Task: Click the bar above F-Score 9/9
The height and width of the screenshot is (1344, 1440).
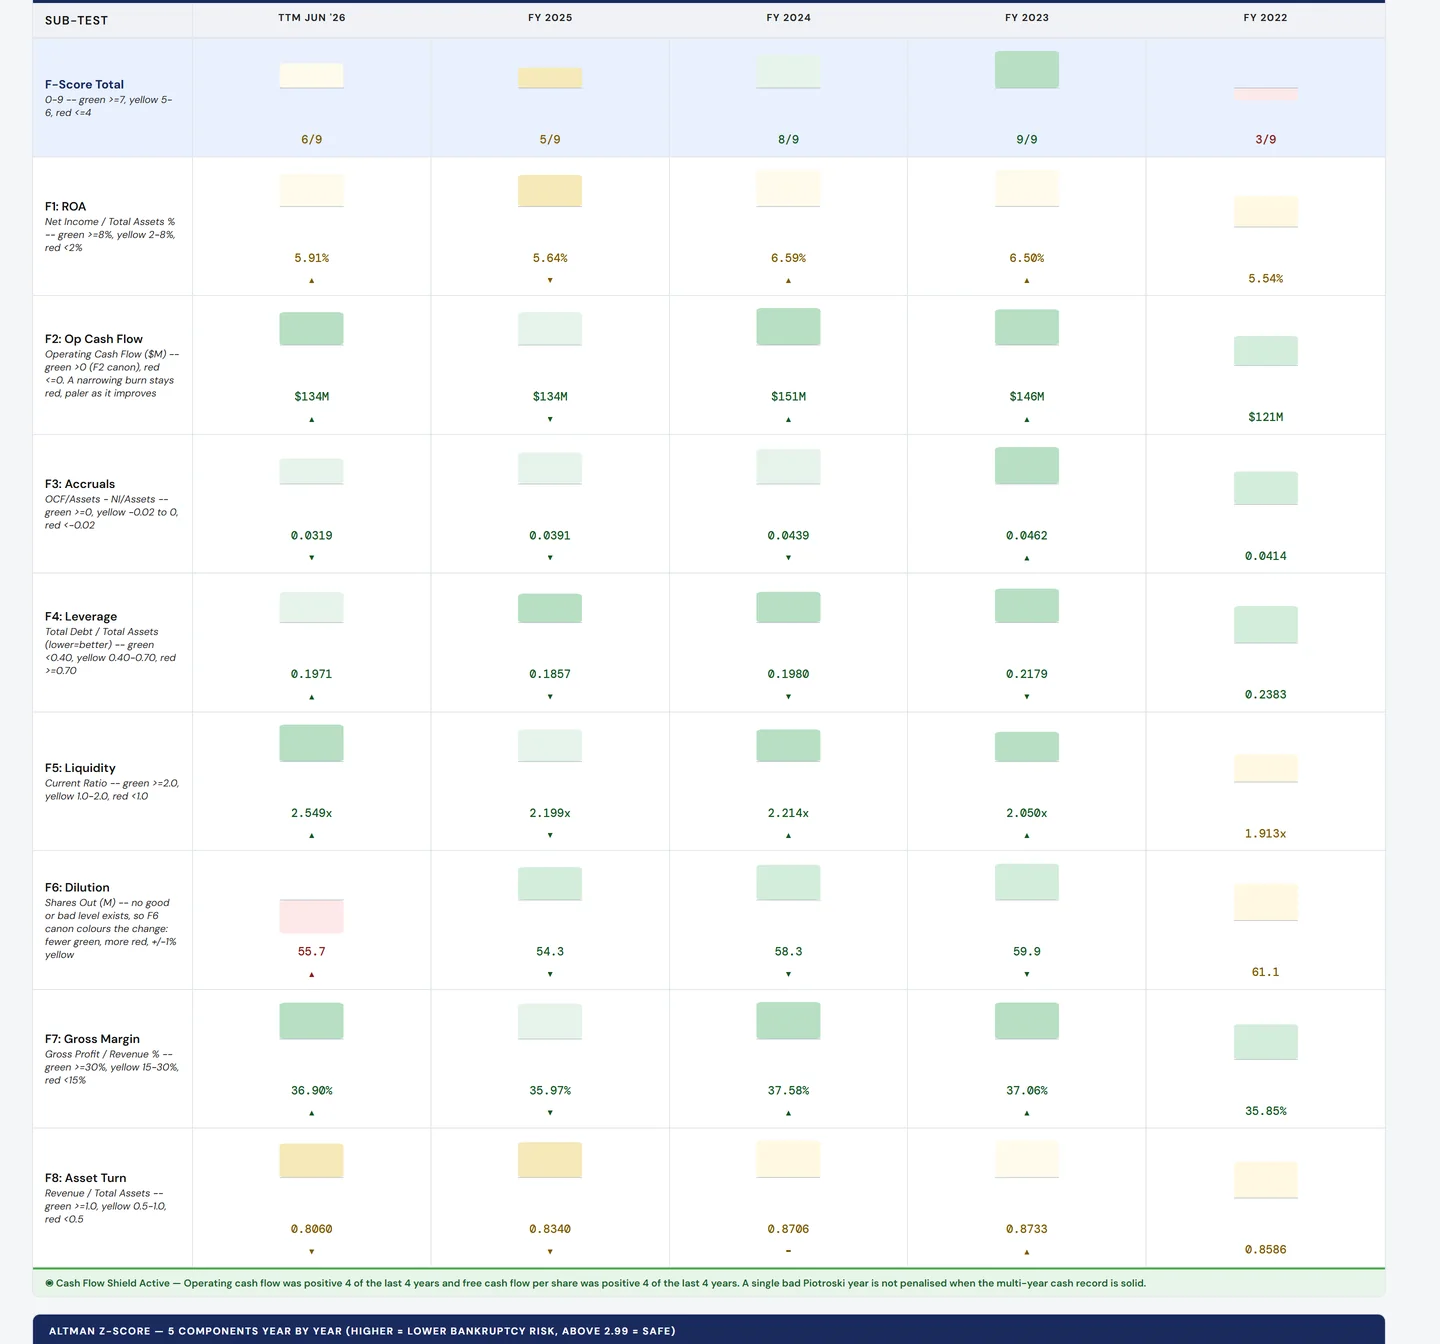Action: pyautogui.click(x=1027, y=70)
